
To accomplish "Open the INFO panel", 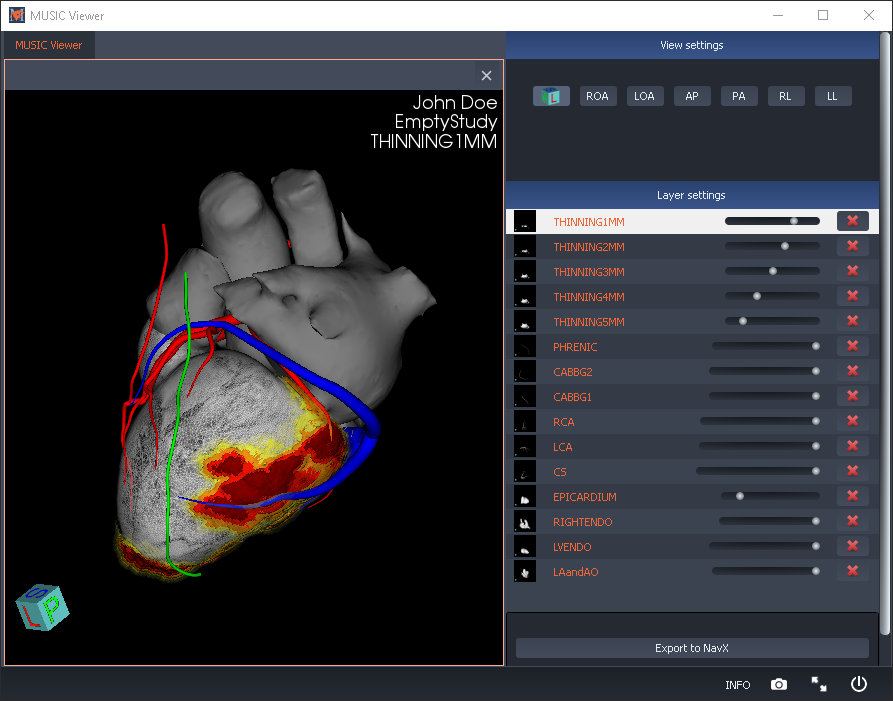I will (738, 684).
